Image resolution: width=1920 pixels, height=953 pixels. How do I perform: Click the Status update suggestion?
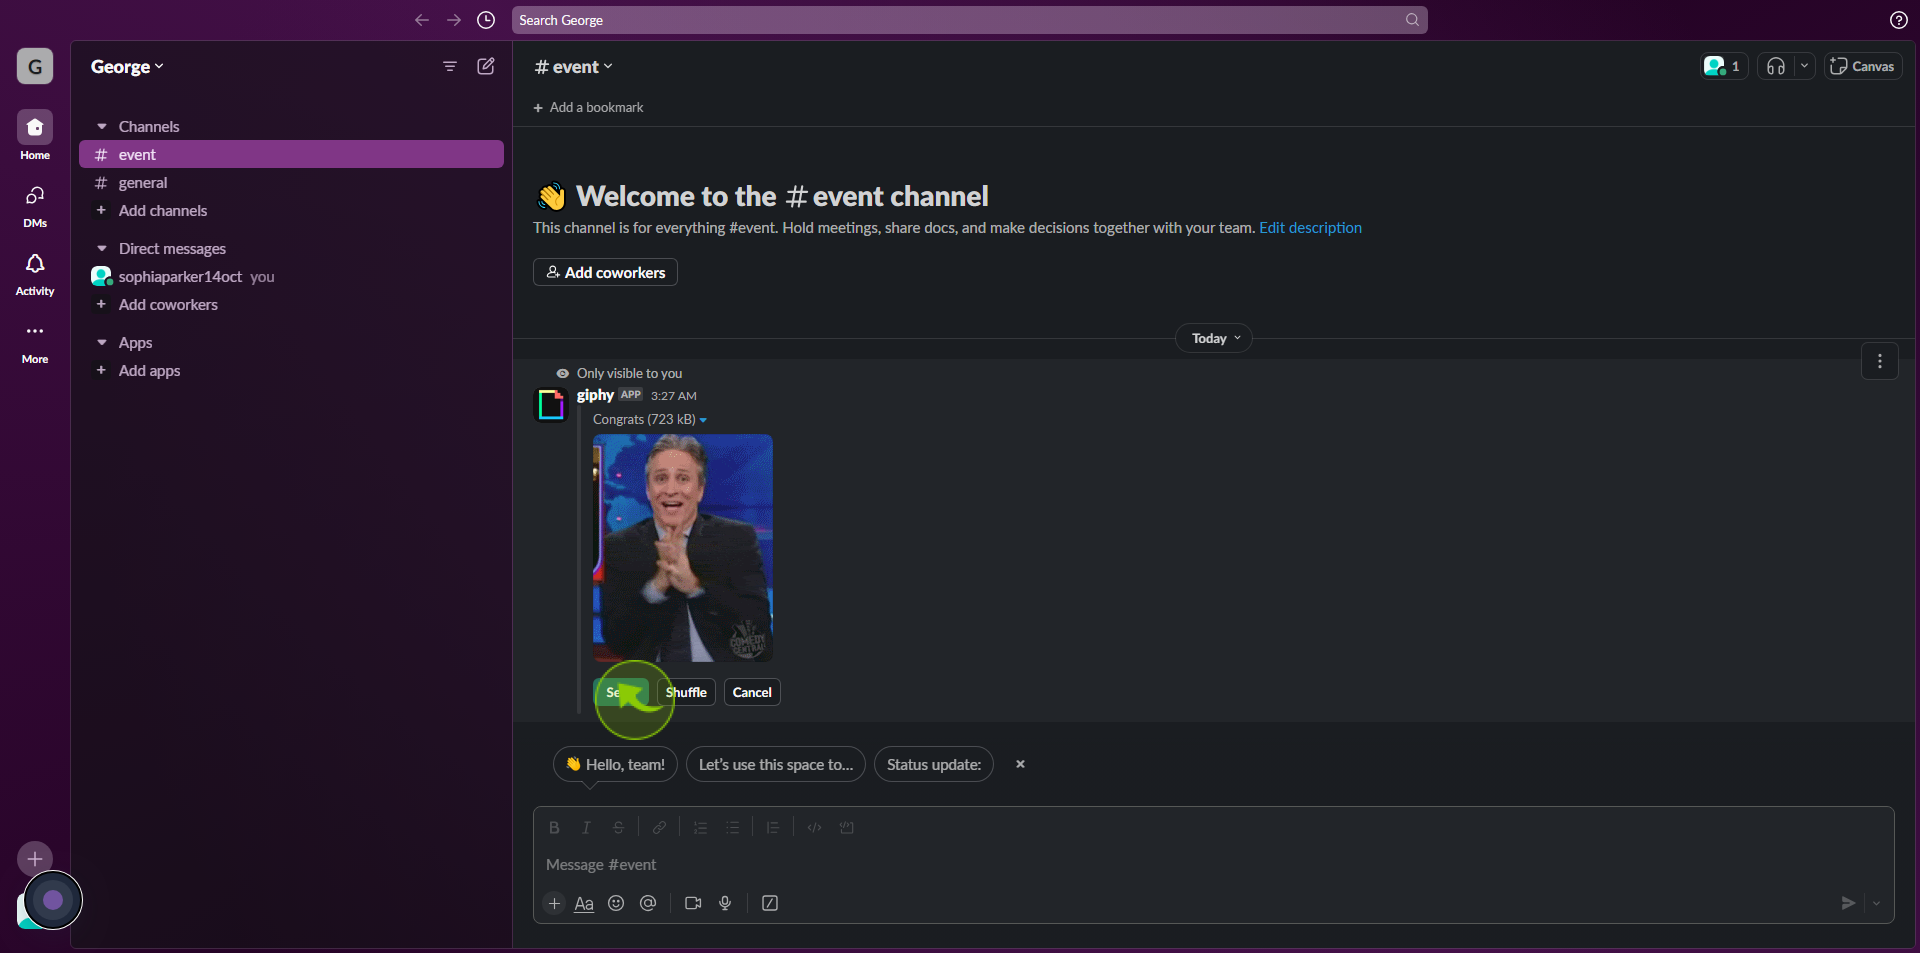[934, 764]
